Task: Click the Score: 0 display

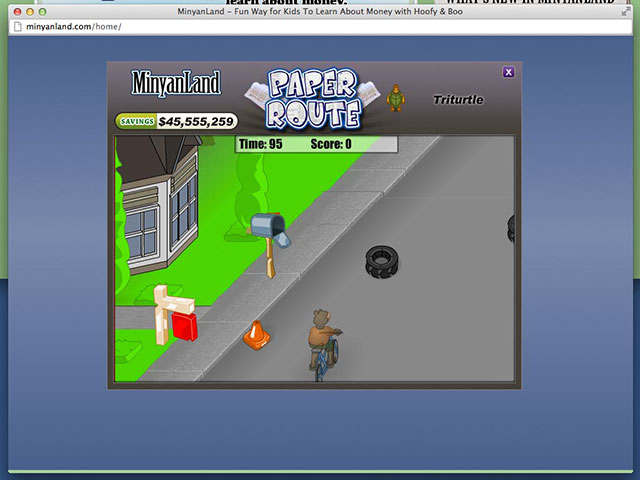Action: (x=331, y=144)
